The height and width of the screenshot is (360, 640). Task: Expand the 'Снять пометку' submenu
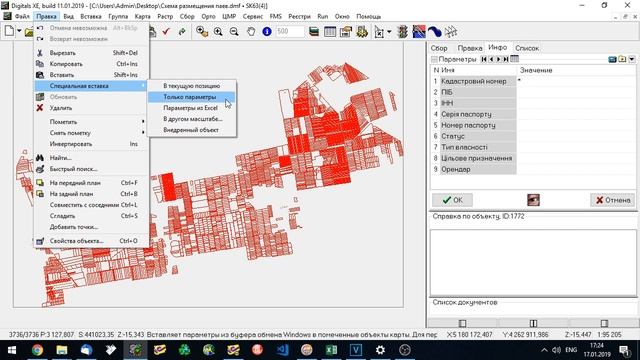click(91, 133)
